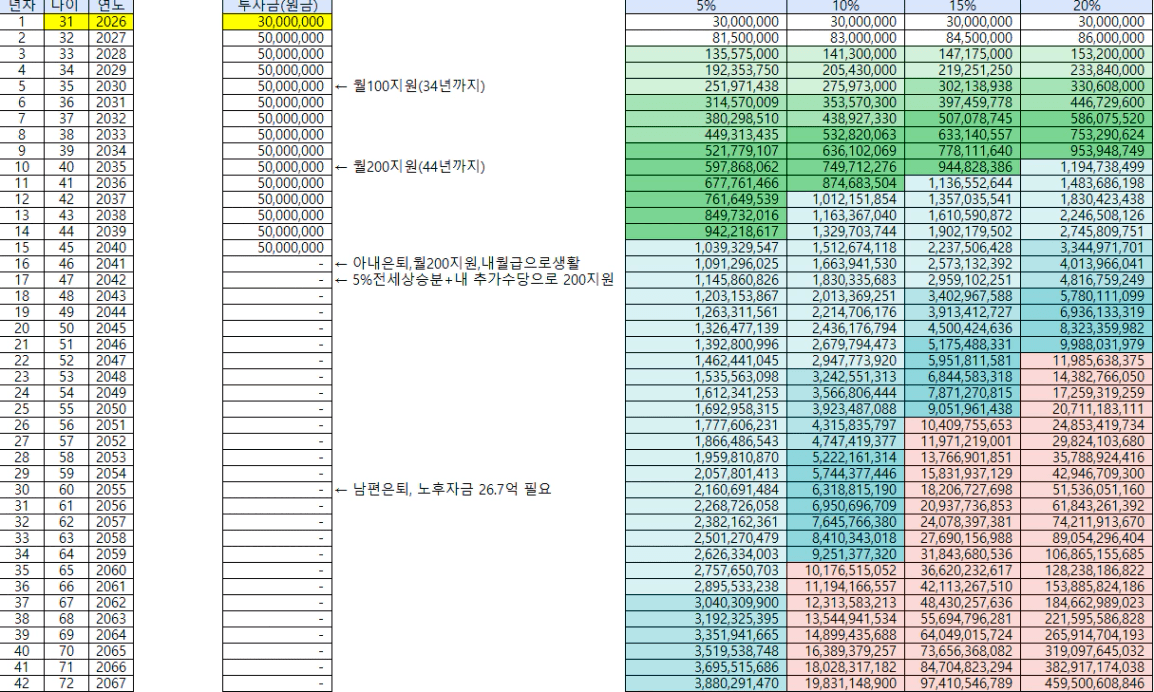This screenshot has height=692, width=1154.
Task: Select the year cell 2055
Action: click(x=111, y=490)
